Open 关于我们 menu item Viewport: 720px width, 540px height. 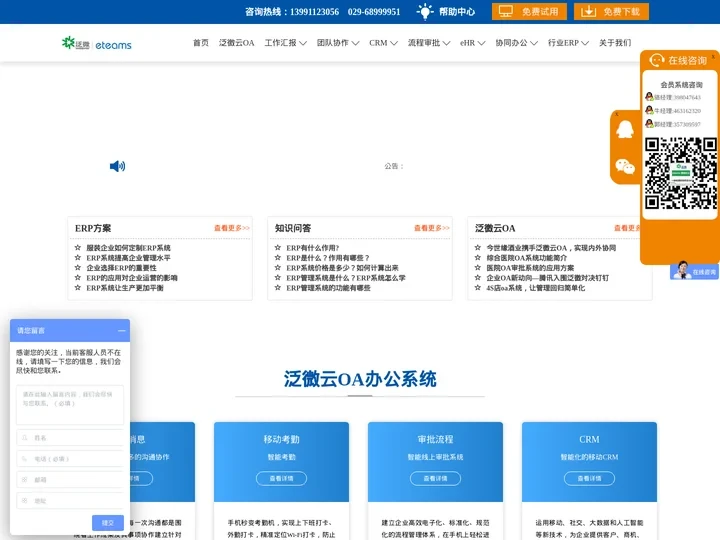click(x=615, y=43)
